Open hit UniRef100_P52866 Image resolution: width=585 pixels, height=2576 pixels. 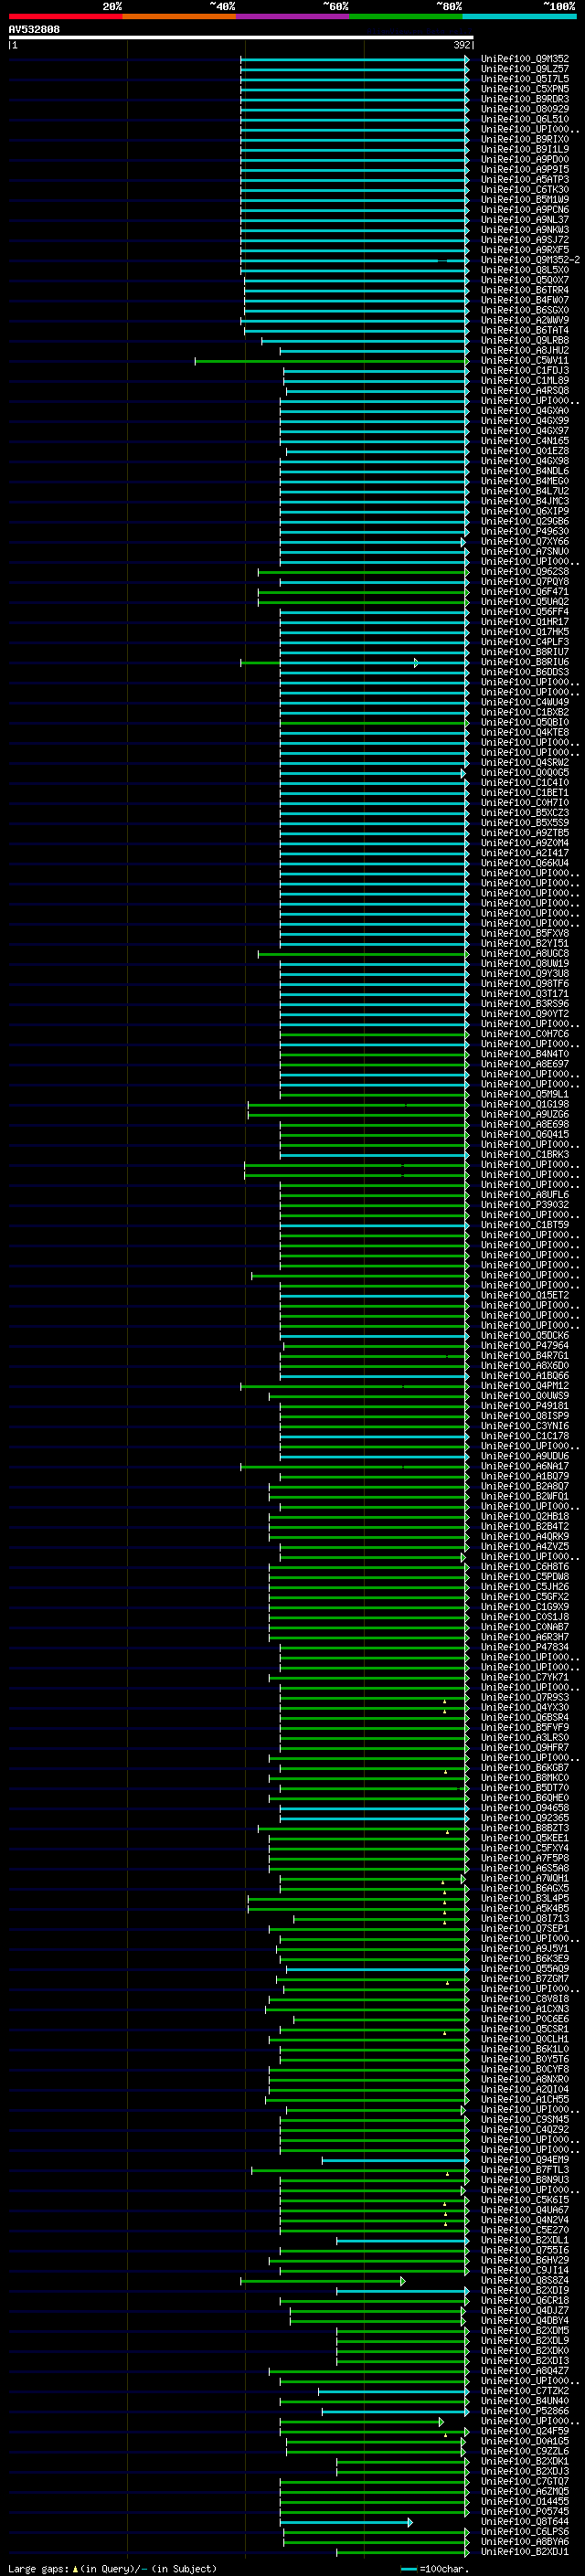point(525,2411)
